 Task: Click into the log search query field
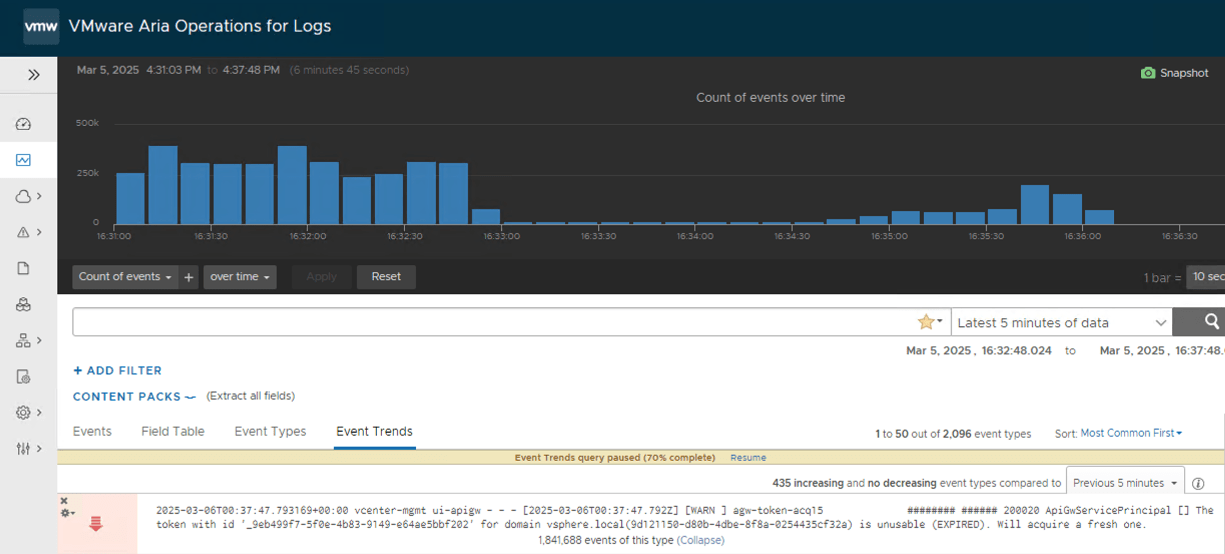pos(490,322)
